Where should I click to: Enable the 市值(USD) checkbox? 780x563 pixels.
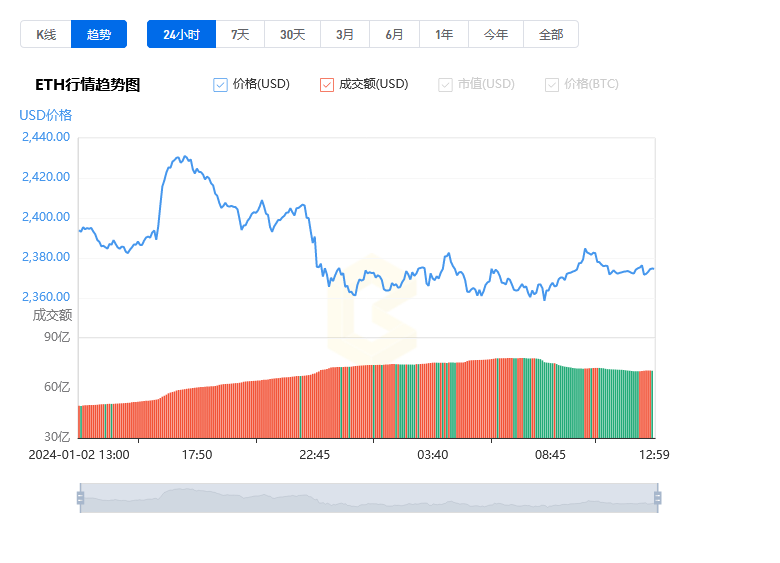[445, 85]
